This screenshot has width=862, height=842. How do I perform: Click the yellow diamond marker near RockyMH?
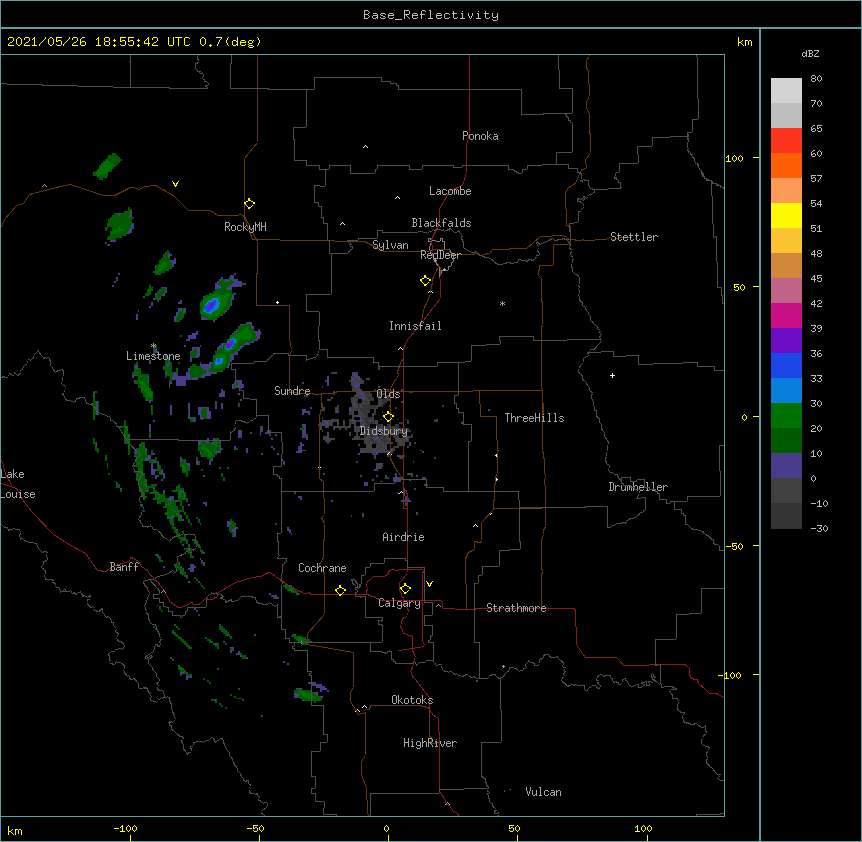point(249,203)
